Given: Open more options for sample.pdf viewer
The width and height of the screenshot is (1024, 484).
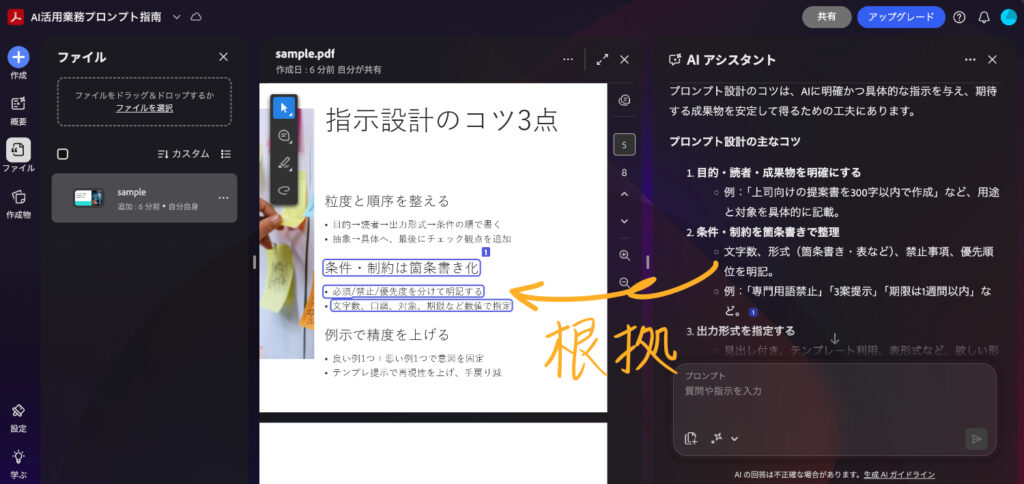Looking at the screenshot, I should coord(568,59).
